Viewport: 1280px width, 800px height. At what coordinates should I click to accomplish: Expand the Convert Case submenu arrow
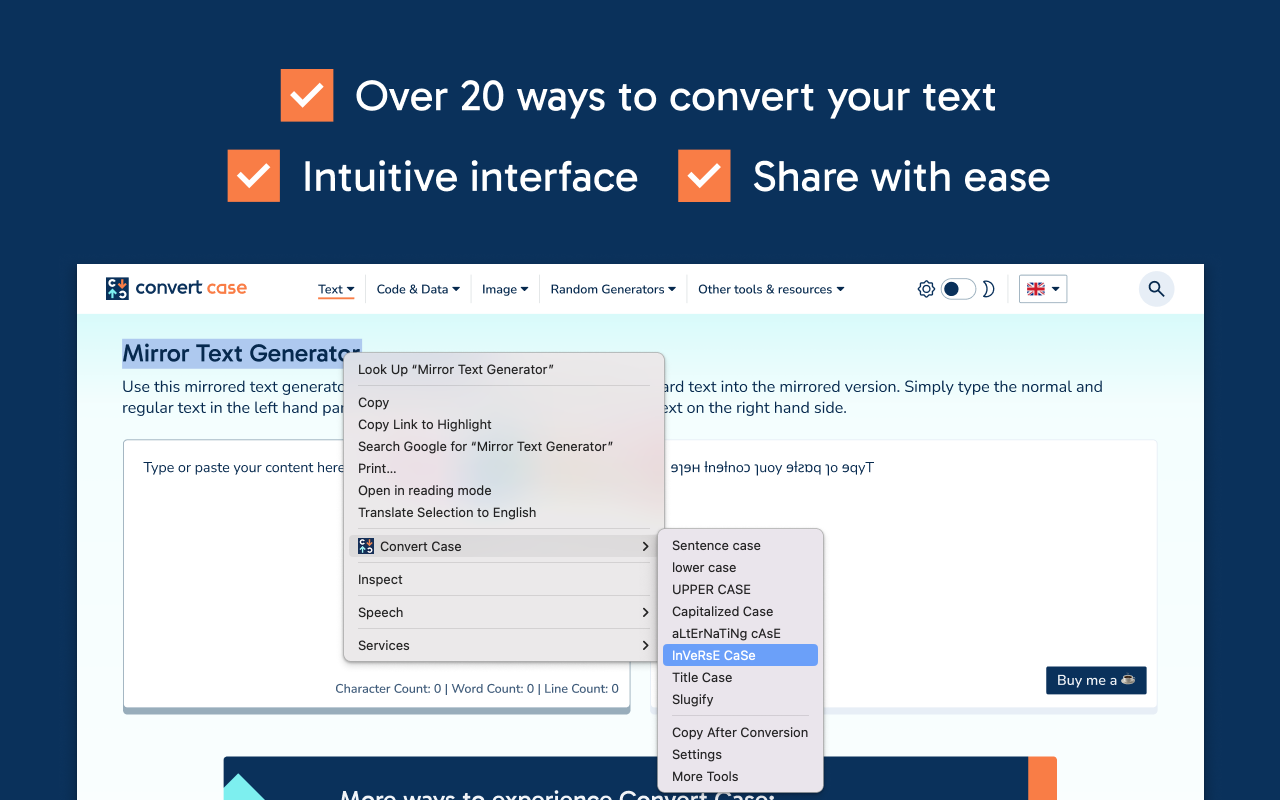click(x=646, y=546)
